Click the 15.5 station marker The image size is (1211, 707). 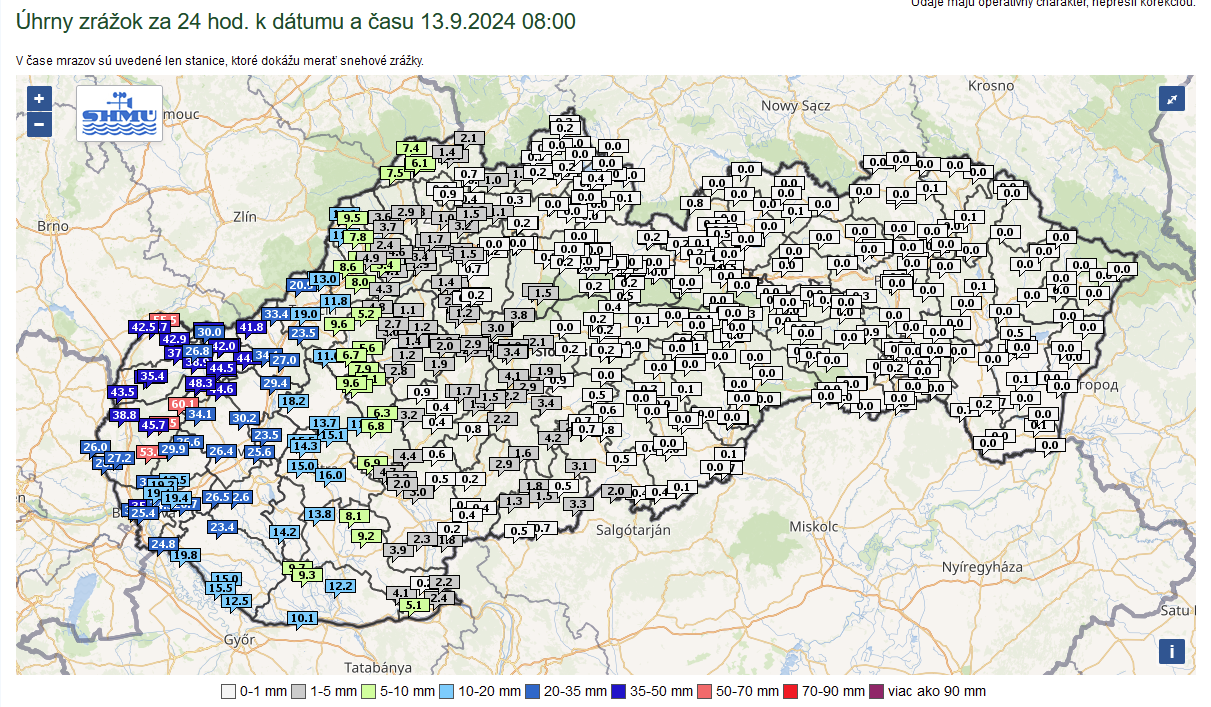(222, 589)
